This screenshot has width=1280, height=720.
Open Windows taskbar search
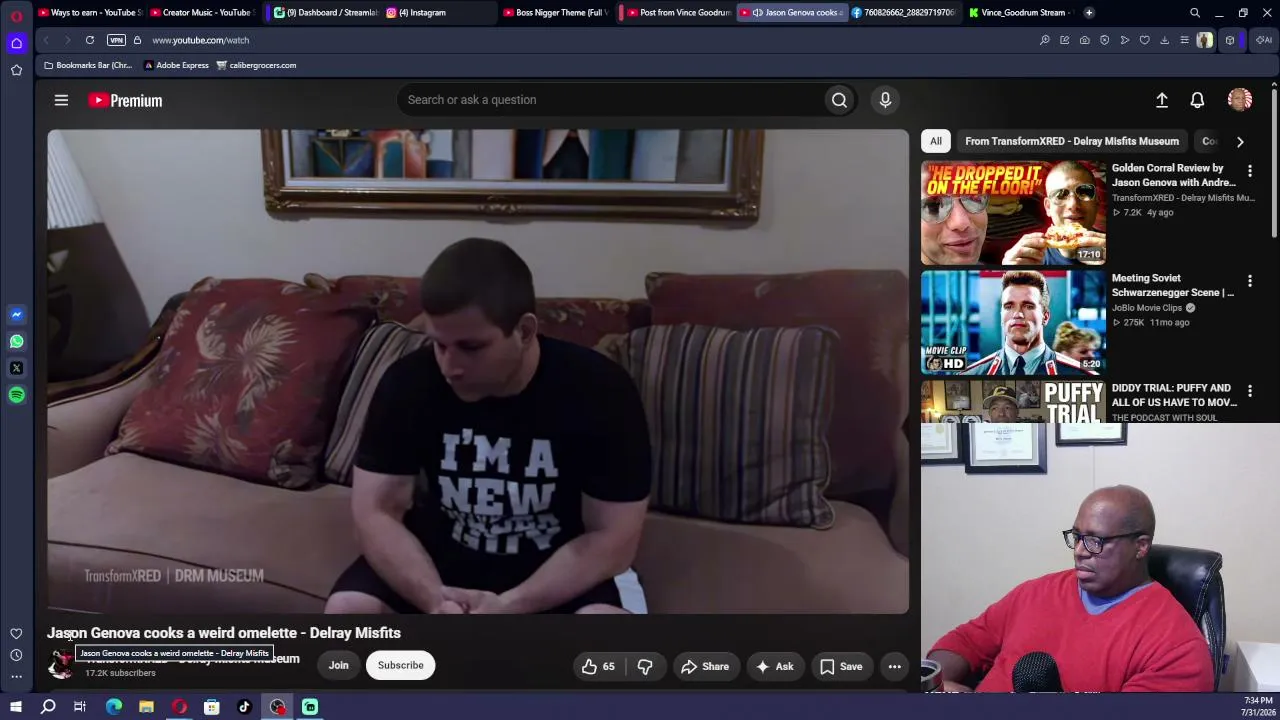[48, 707]
